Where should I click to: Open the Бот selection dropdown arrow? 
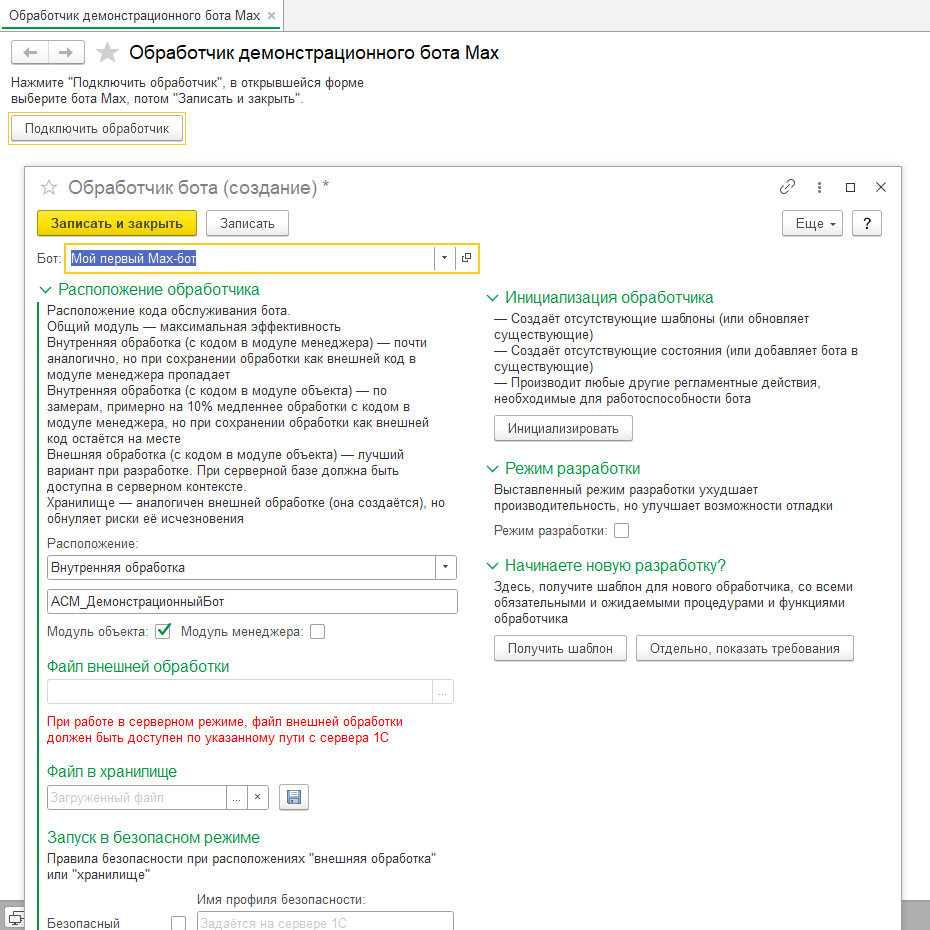coord(444,258)
